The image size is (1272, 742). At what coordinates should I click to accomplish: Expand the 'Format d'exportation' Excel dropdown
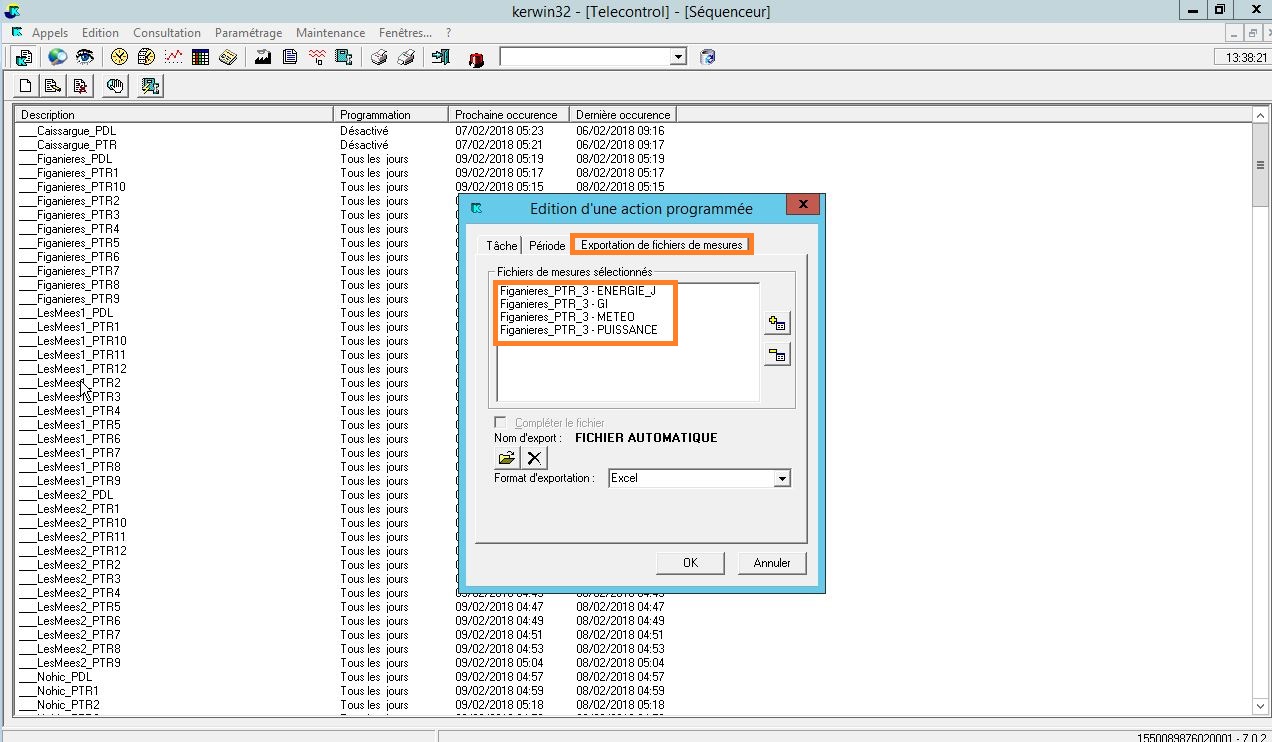point(781,479)
